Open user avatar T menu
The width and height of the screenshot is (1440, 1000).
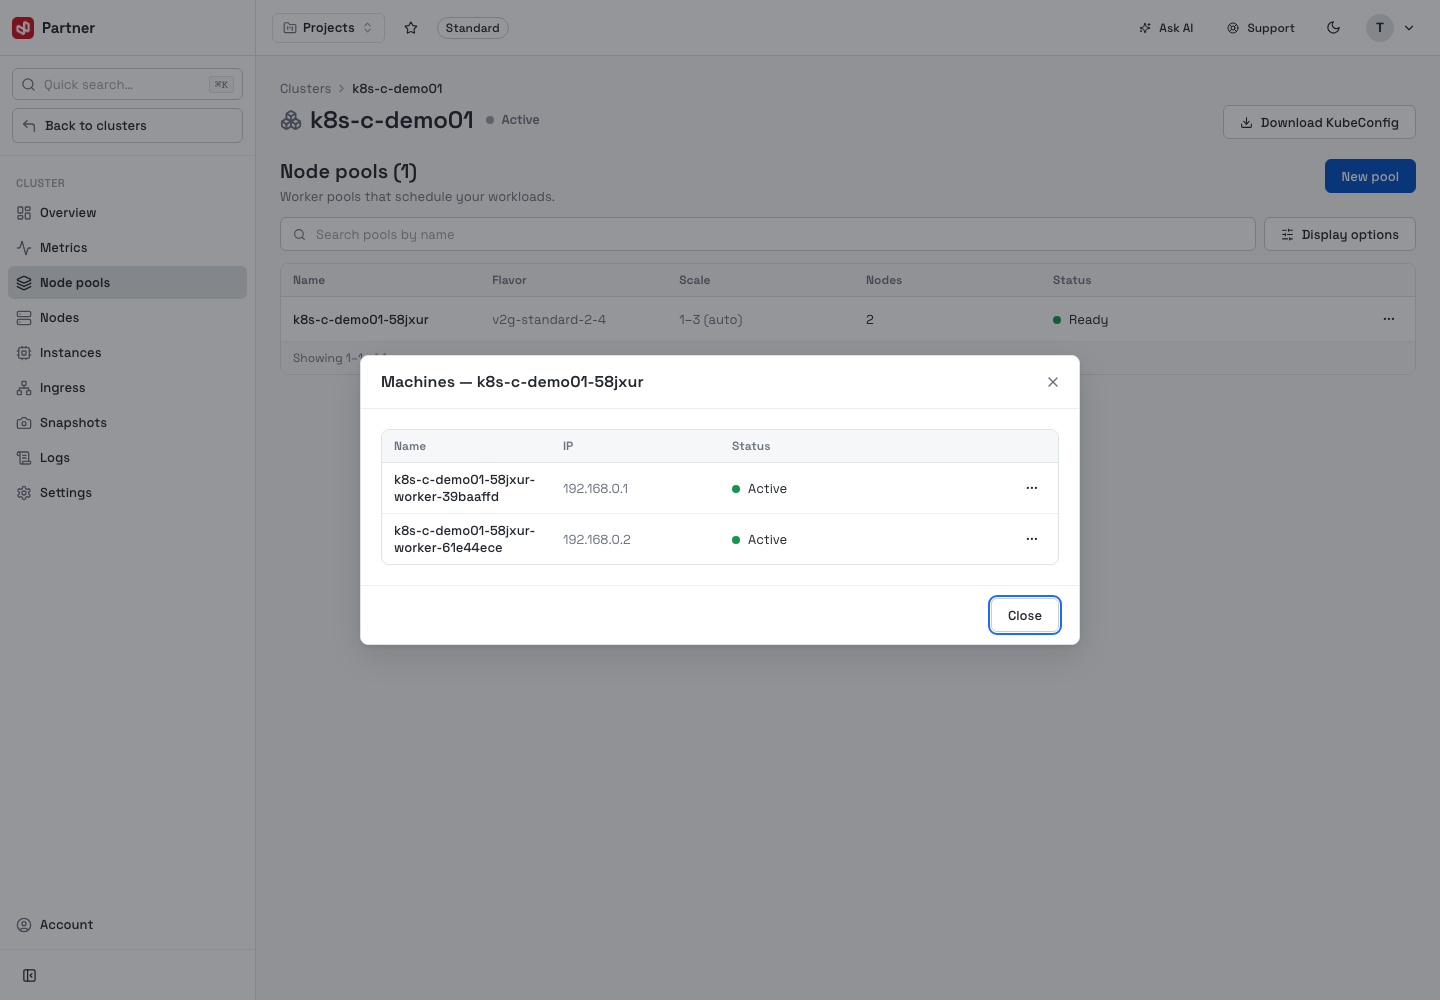coord(1391,28)
